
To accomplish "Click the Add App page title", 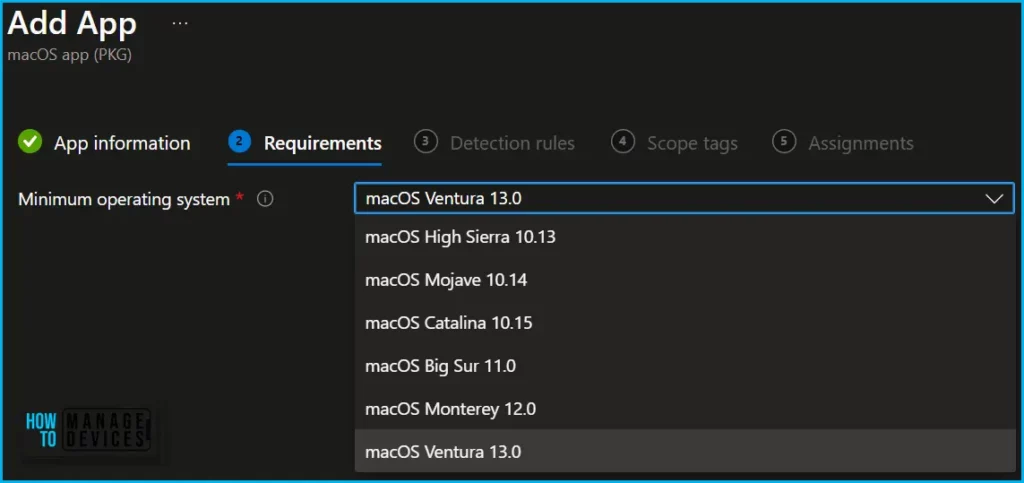I will click(x=72, y=23).
